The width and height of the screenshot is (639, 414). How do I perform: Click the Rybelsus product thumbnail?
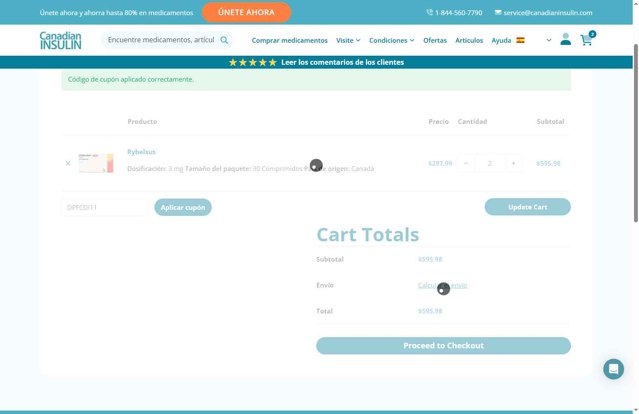pos(96,163)
